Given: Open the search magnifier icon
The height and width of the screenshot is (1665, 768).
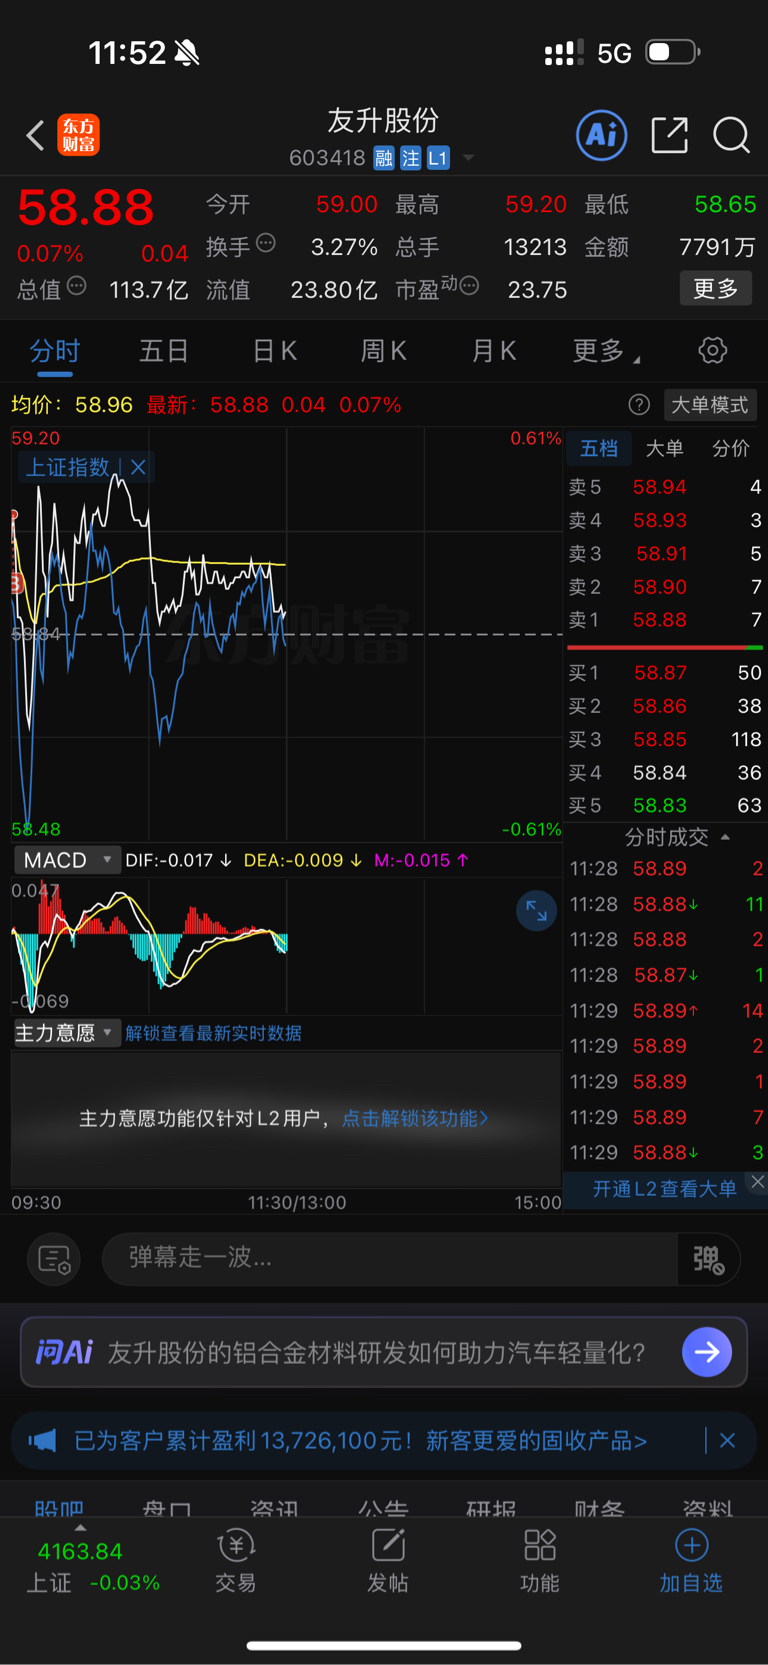Looking at the screenshot, I should tap(731, 135).
